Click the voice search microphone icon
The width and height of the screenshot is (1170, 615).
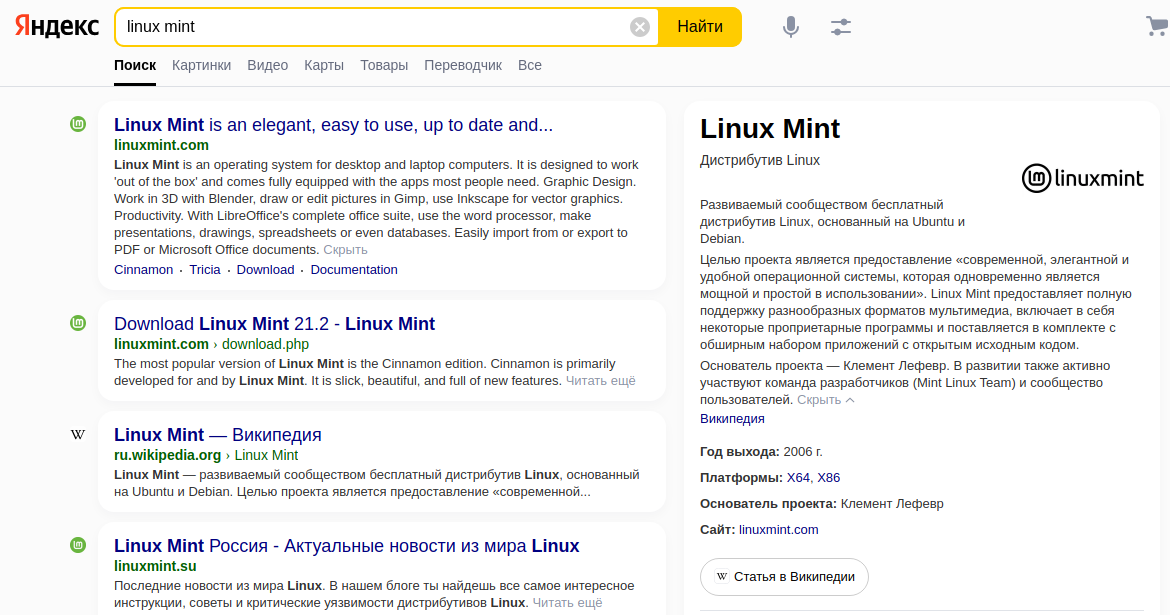(791, 27)
